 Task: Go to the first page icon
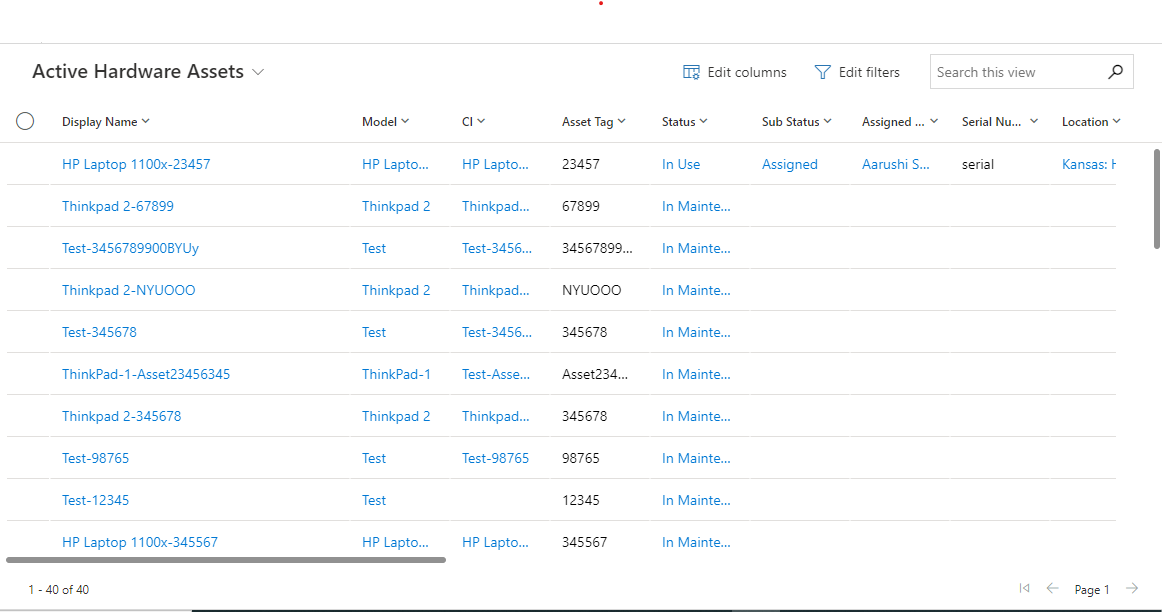coord(1024,588)
